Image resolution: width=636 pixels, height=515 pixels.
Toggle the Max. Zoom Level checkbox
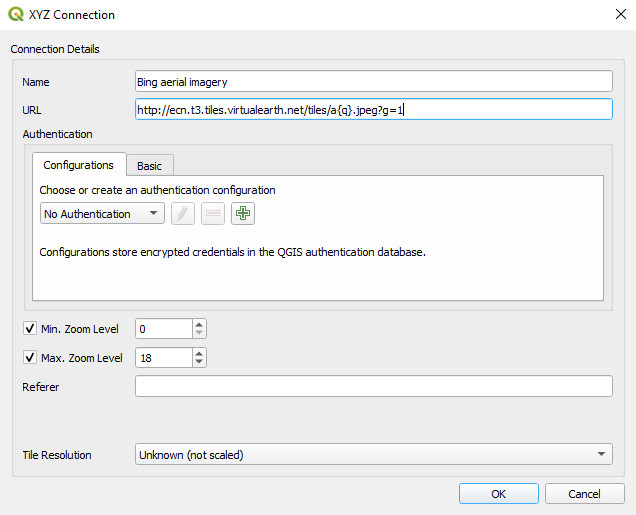[x=30, y=357]
